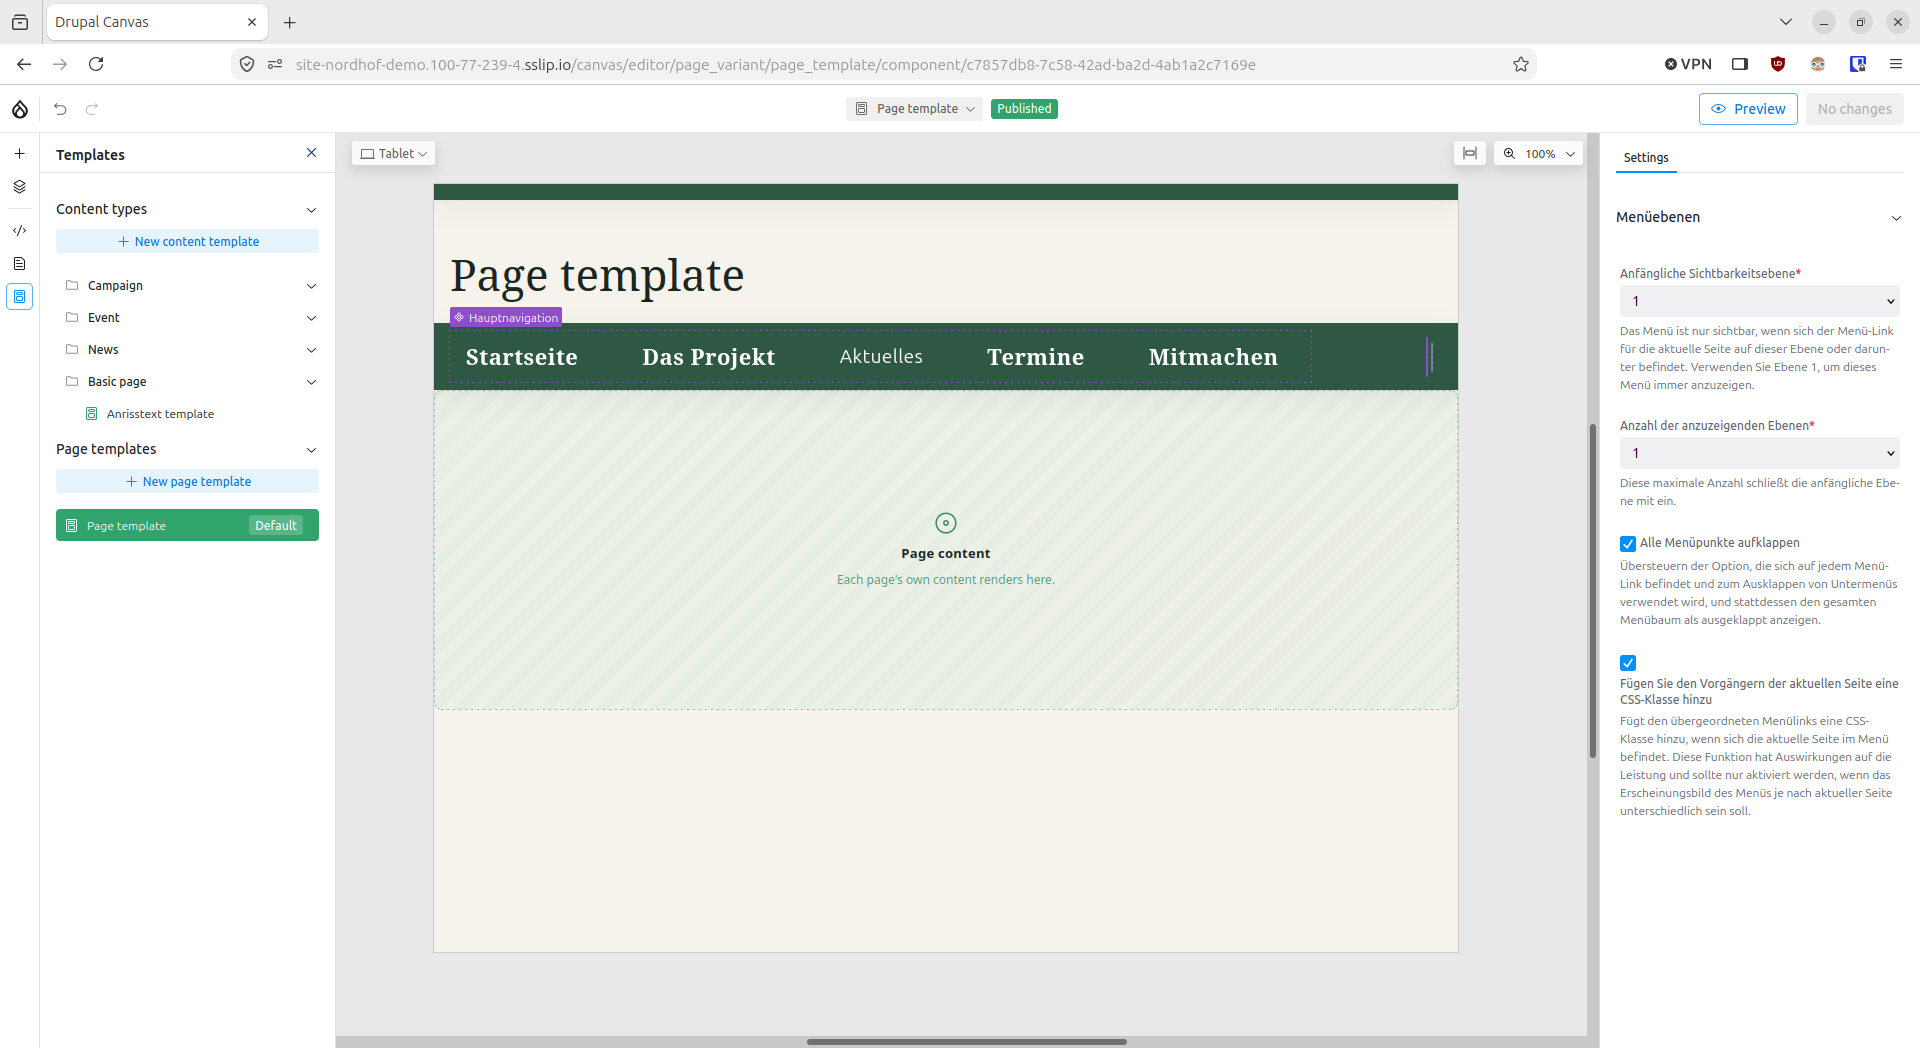Bookmark this page with the star icon
The height and width of the screenshot is (1048, 1920).
(1521, 65)
